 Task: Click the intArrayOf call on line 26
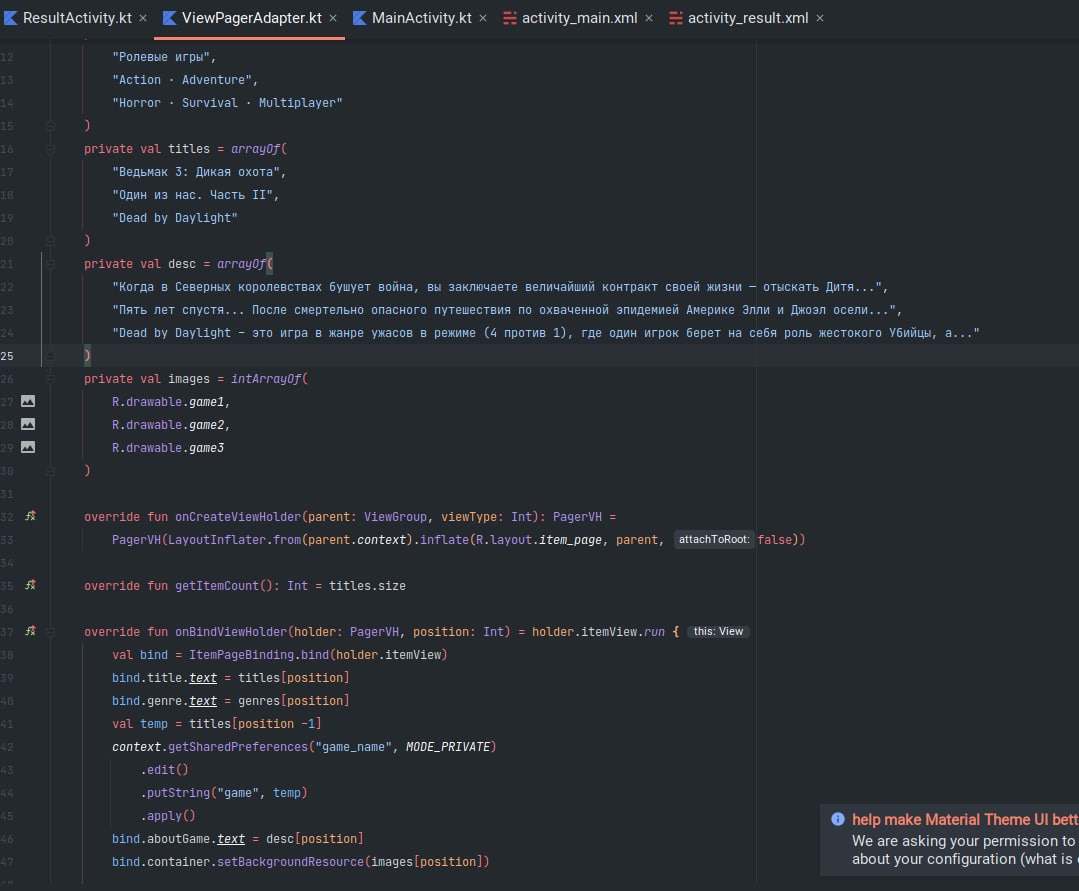[266, 379]
